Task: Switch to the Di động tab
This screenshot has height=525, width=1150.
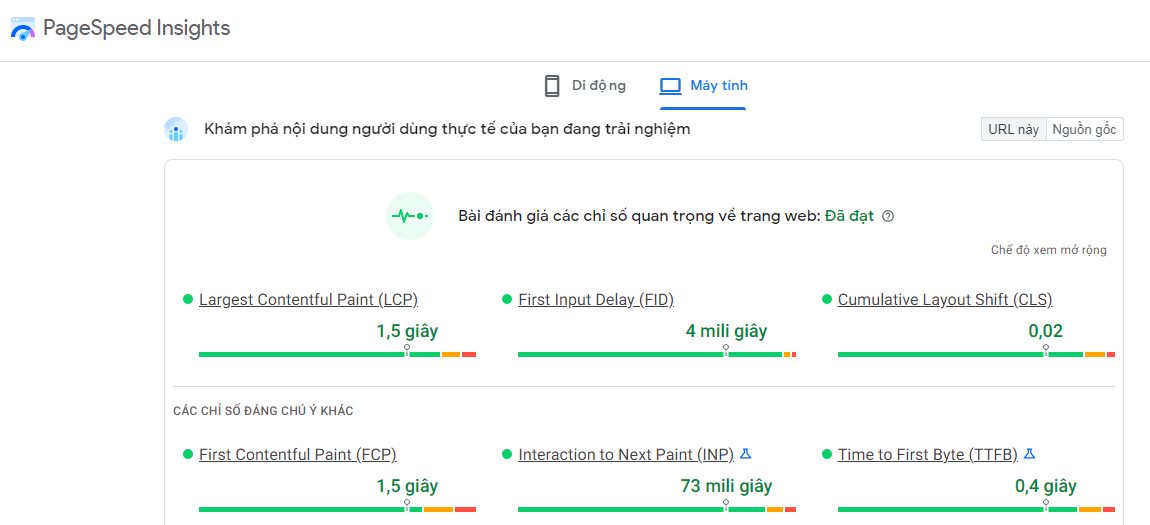Action: tap(585, 86)
